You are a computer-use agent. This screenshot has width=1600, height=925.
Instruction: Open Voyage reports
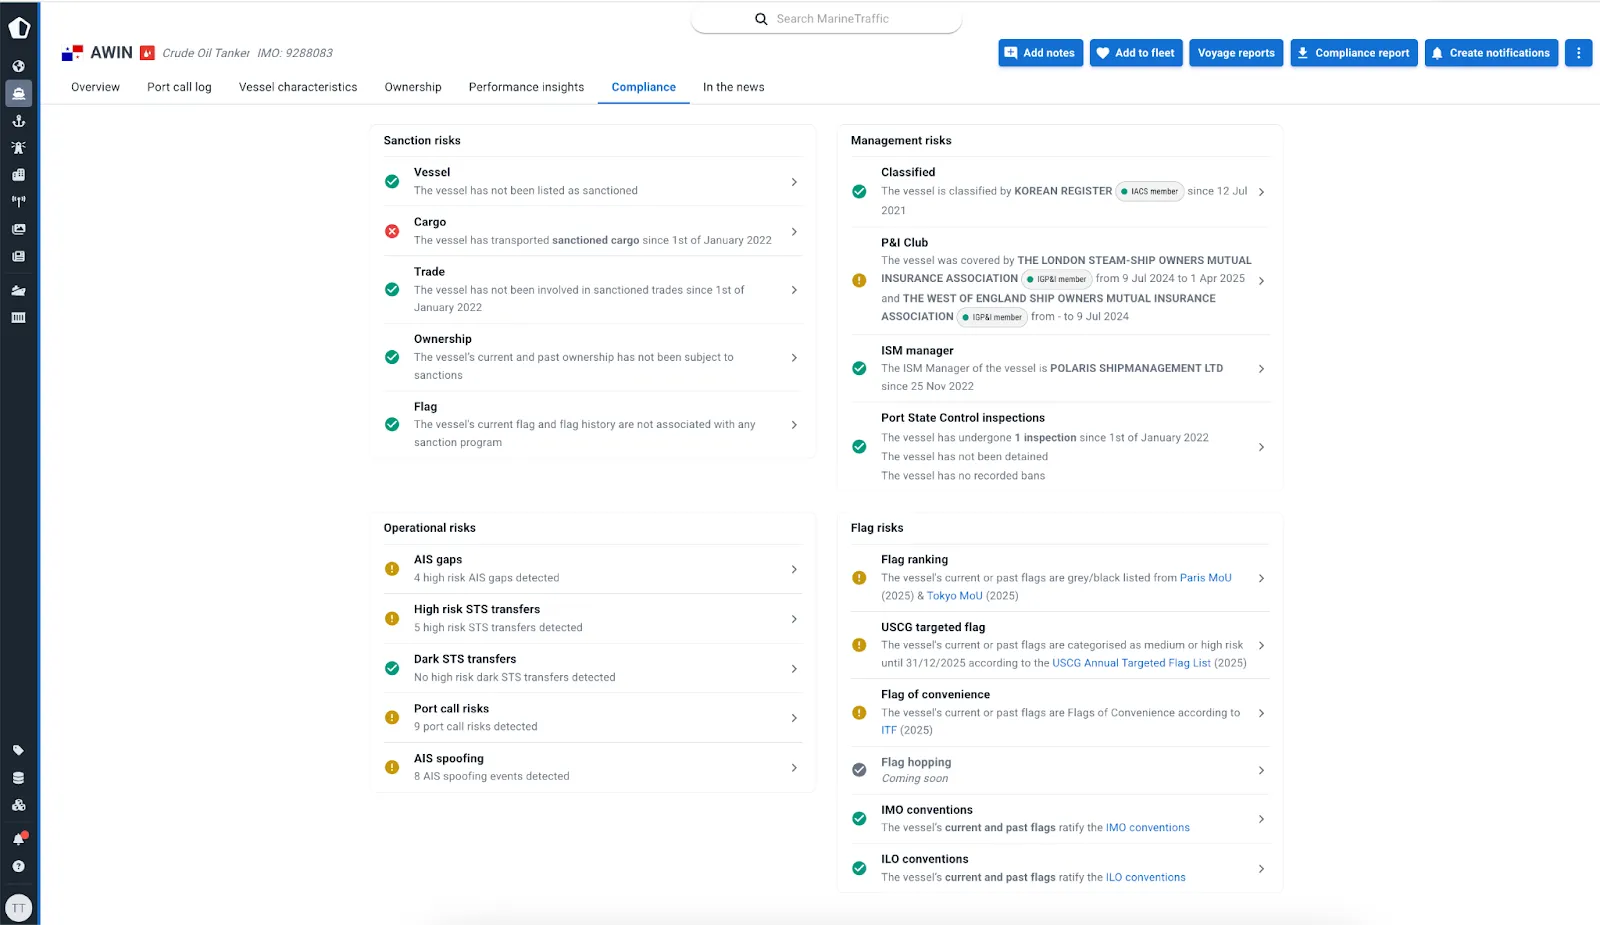(x=1236, y=53)
